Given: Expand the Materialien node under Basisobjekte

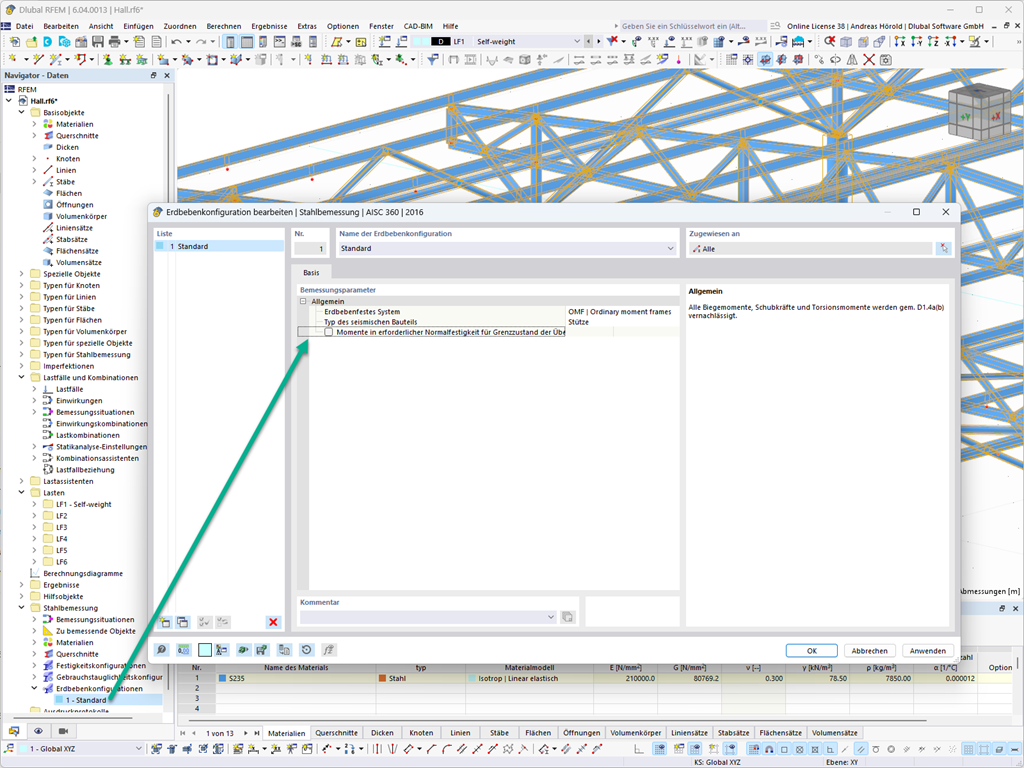Looking at the screenshot, I should [x=35, y=124].
